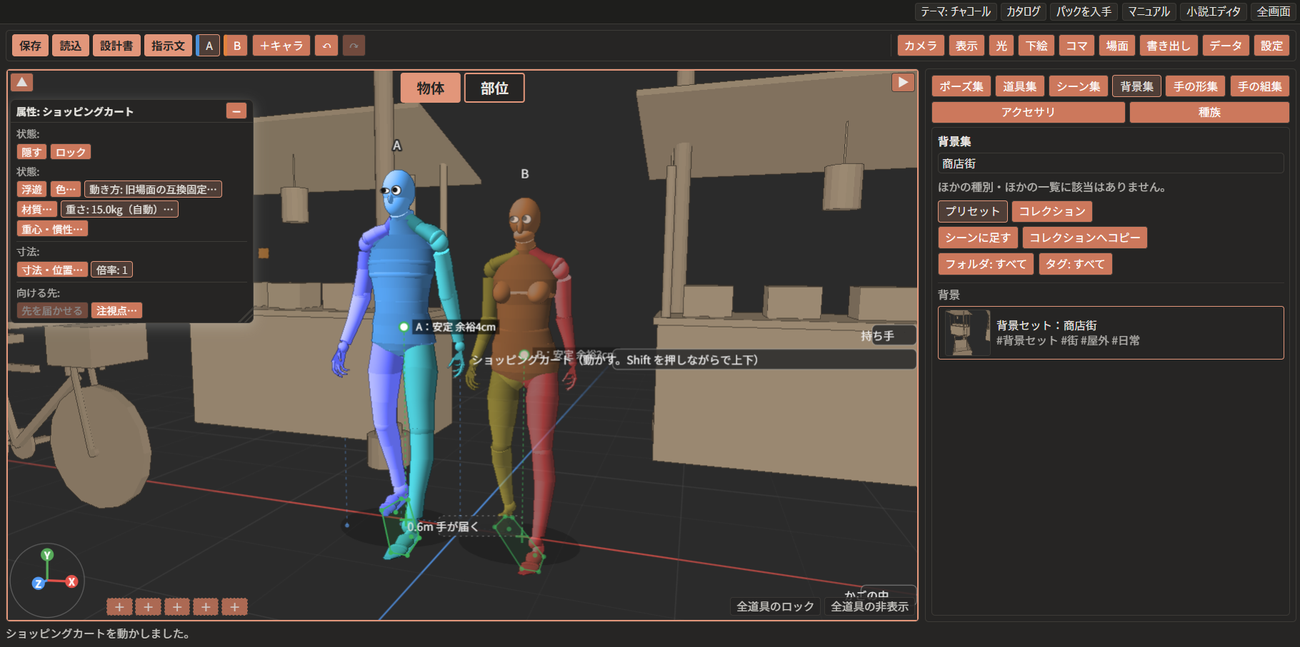Click the blue Z axis on the gizmo
Image resolution: width=1300 pixels, height=647 pixels.
[x=38, y=583]
